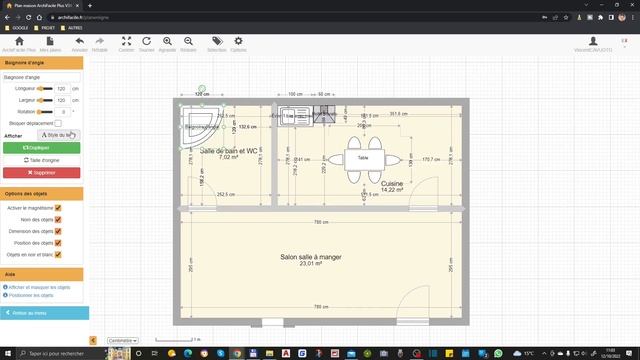Click the Longueur value field
This screenshot has height=360, width=640.
pos(62,89)
